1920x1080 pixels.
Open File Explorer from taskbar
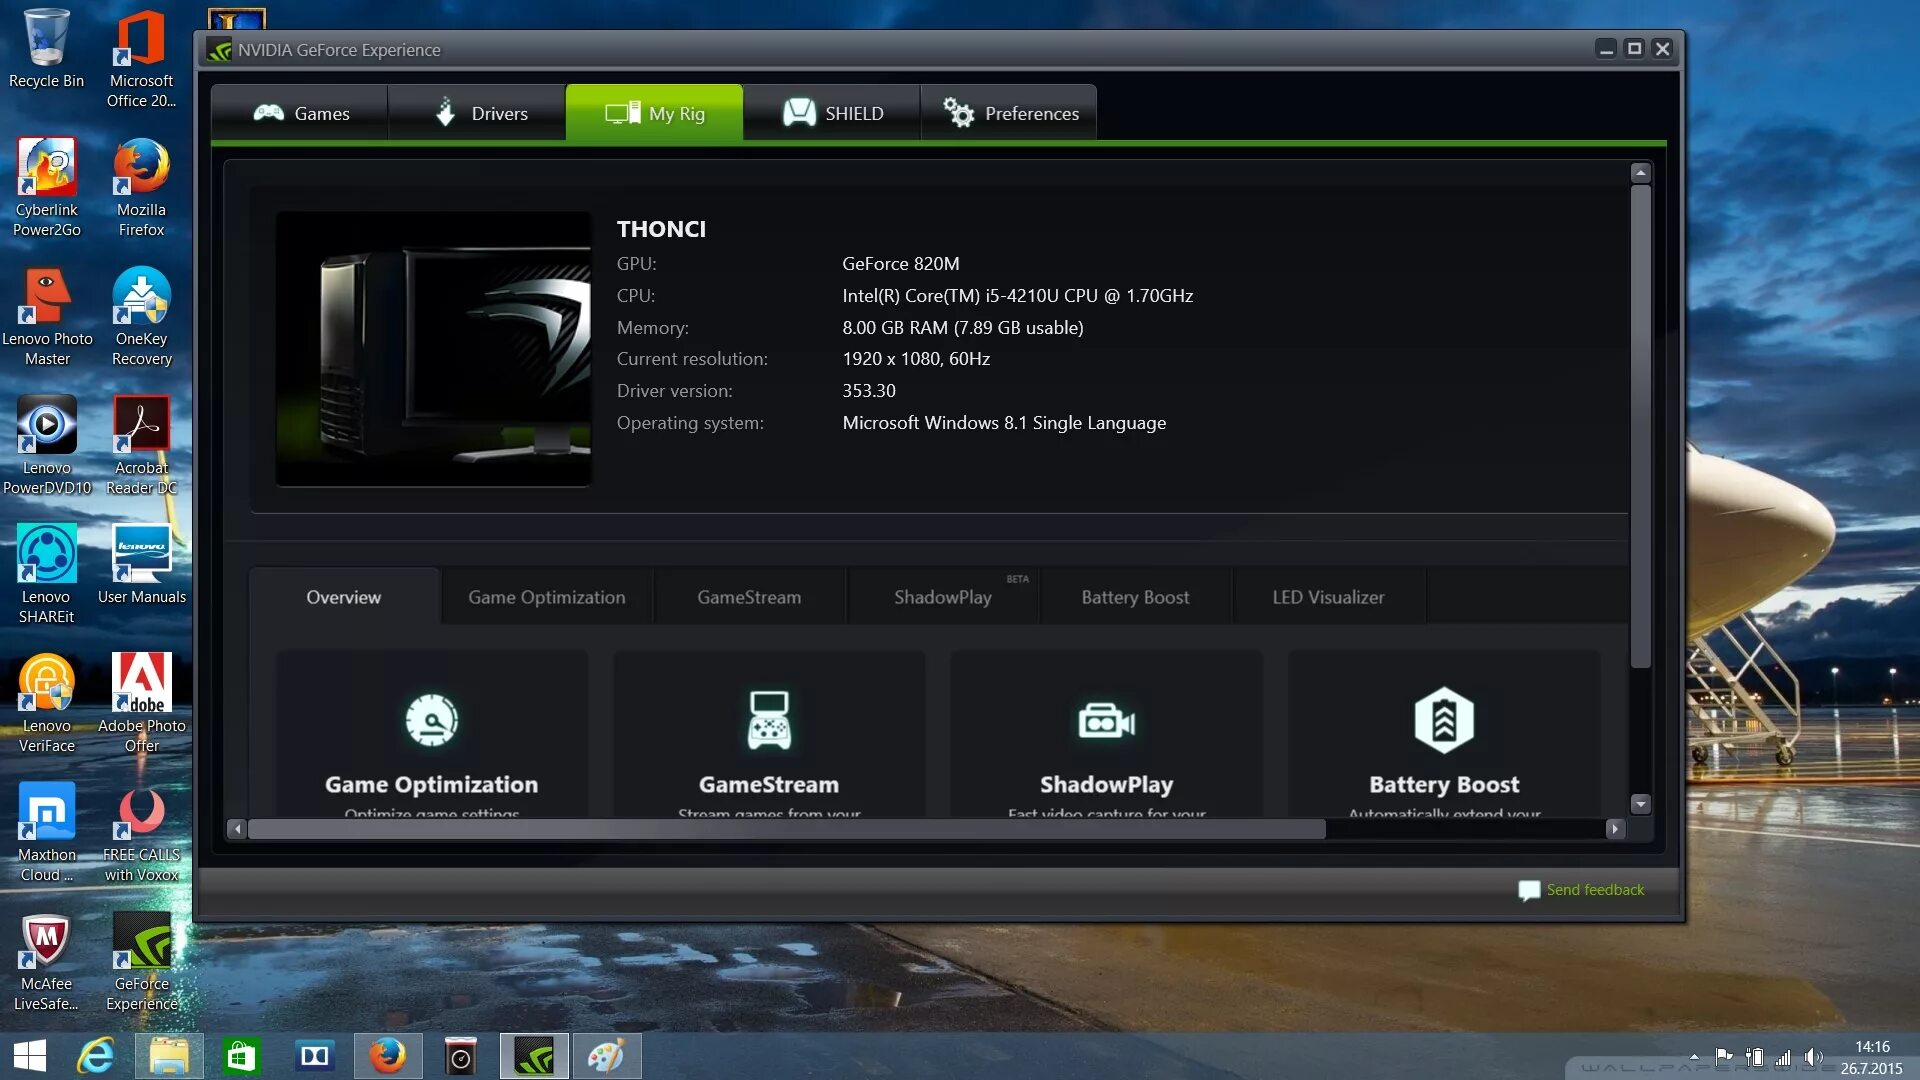pyautogui.click(x=169, y=1056)
